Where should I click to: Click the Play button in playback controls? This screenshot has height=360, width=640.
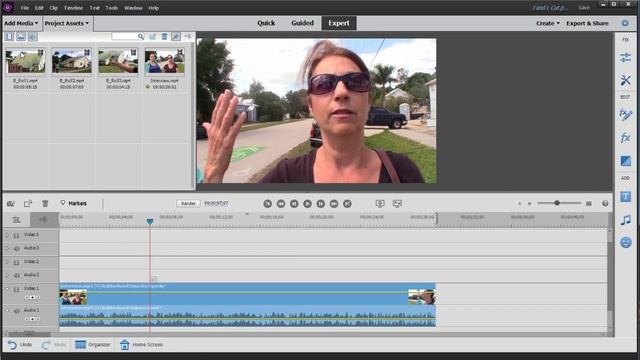[307, 203]
